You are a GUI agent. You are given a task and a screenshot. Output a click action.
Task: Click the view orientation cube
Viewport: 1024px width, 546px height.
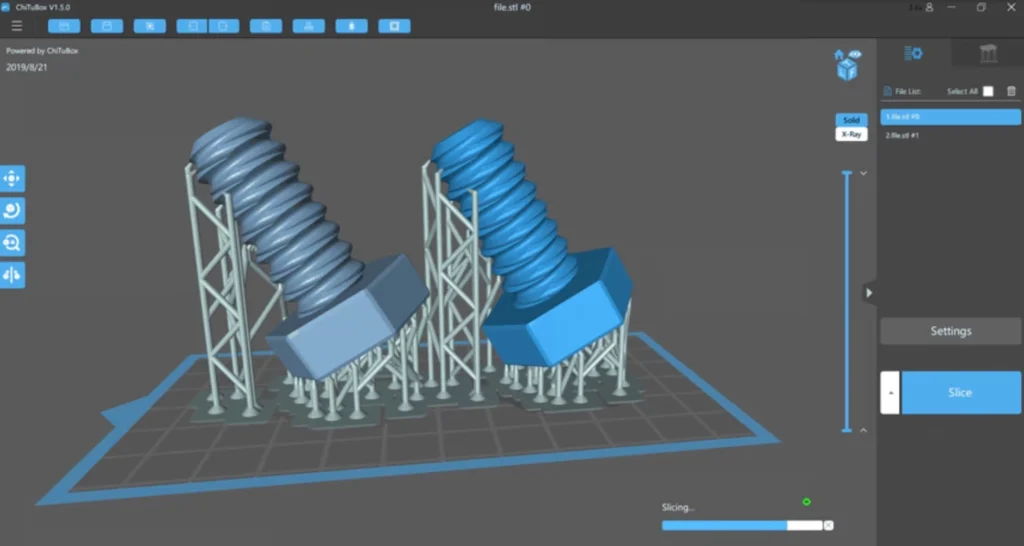coord(847,71)
